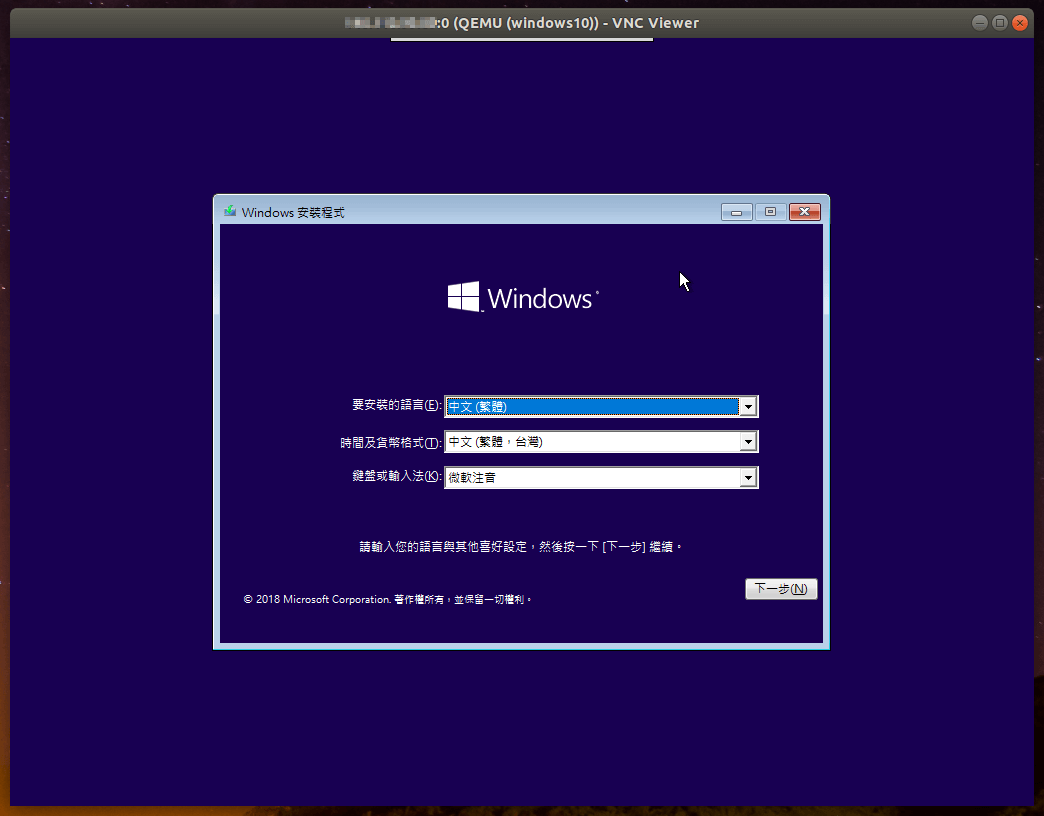Viewport: 1044px width, 816px height.
Task: Expand the 時間及貨幣格式 time format dropdown
Action: [749, 441]
